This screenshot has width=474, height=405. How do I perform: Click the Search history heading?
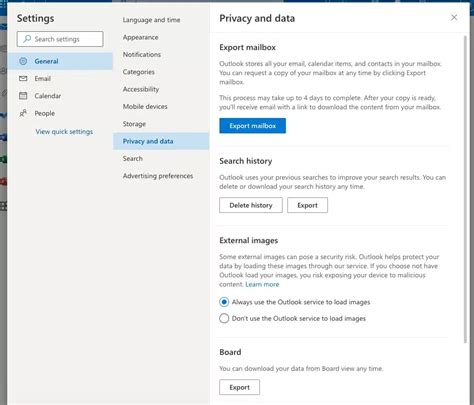tap(246, 161)
